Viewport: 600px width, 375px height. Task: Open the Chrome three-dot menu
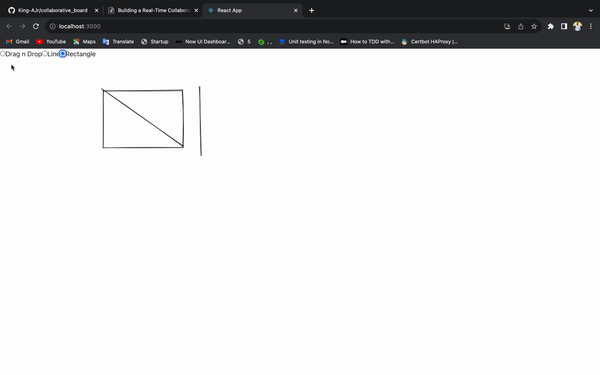tap(591, 26)
